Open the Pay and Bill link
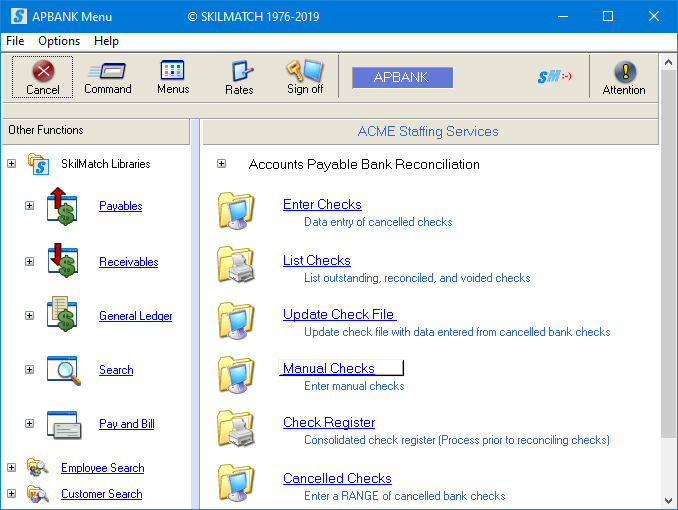 [127, 423]
